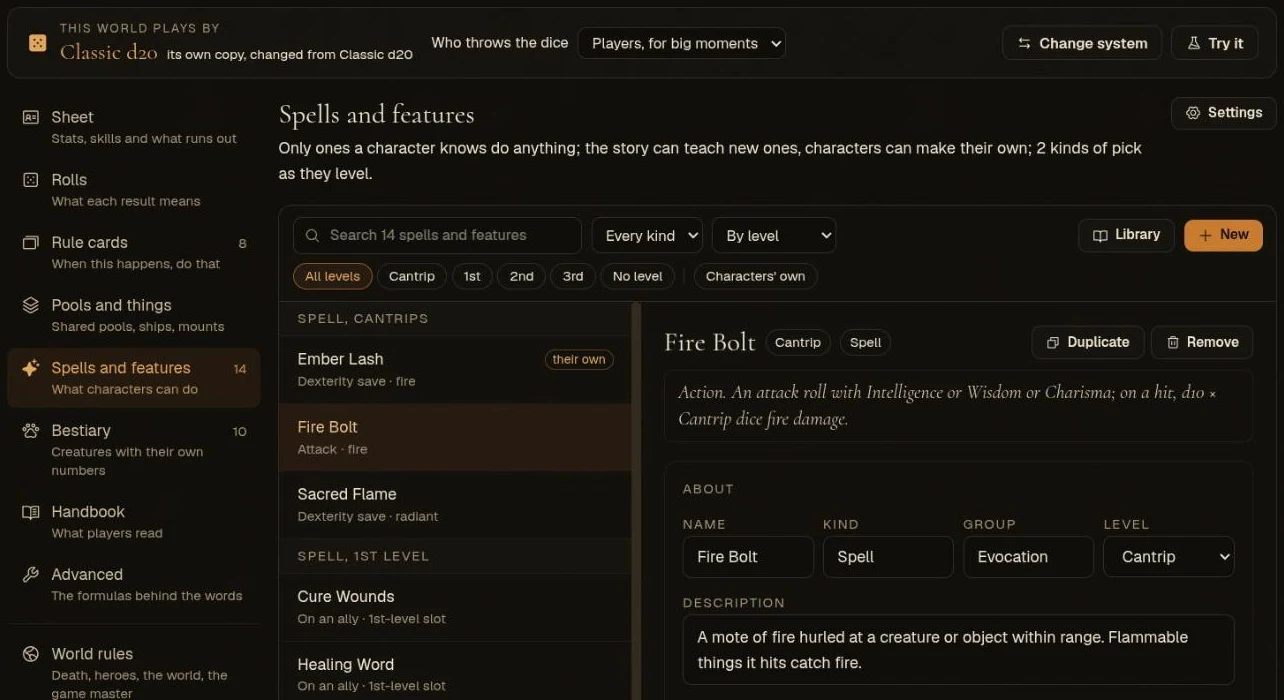Select Sacred Flame in the spell list

tap(455, 504)
